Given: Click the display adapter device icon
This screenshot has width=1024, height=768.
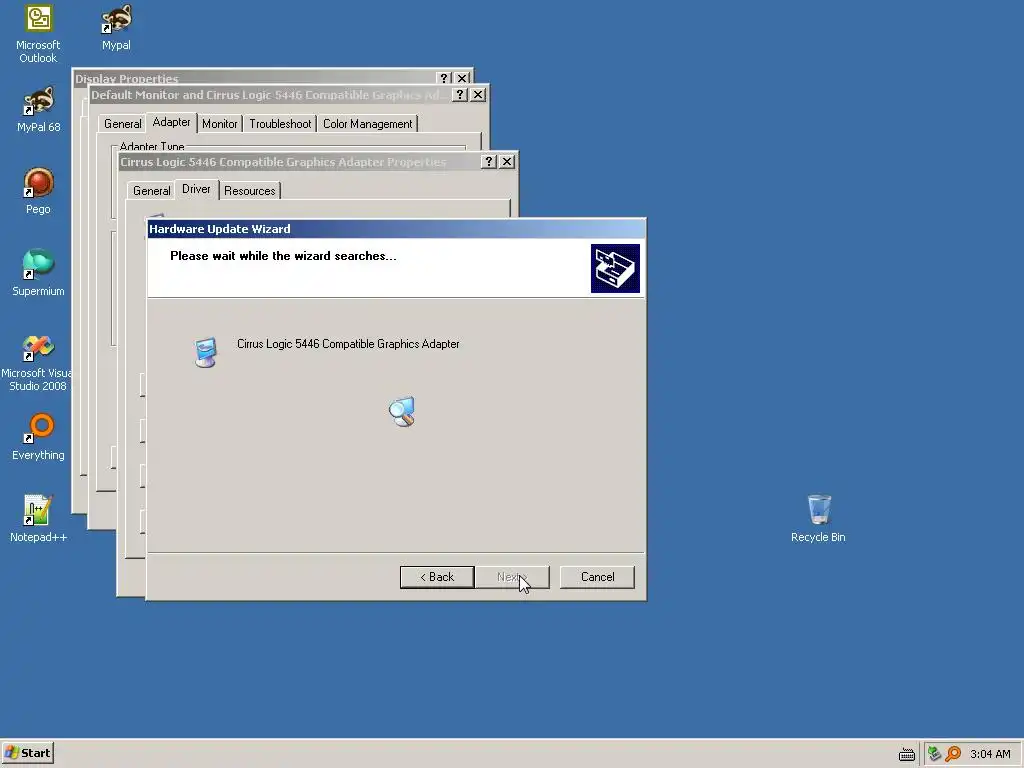Looking at the screenshot, I should point(206,353).
